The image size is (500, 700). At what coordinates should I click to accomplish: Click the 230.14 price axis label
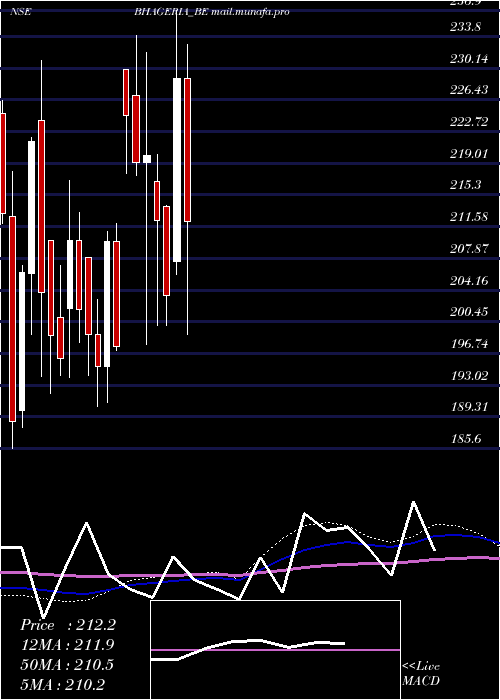pos(469,58)
